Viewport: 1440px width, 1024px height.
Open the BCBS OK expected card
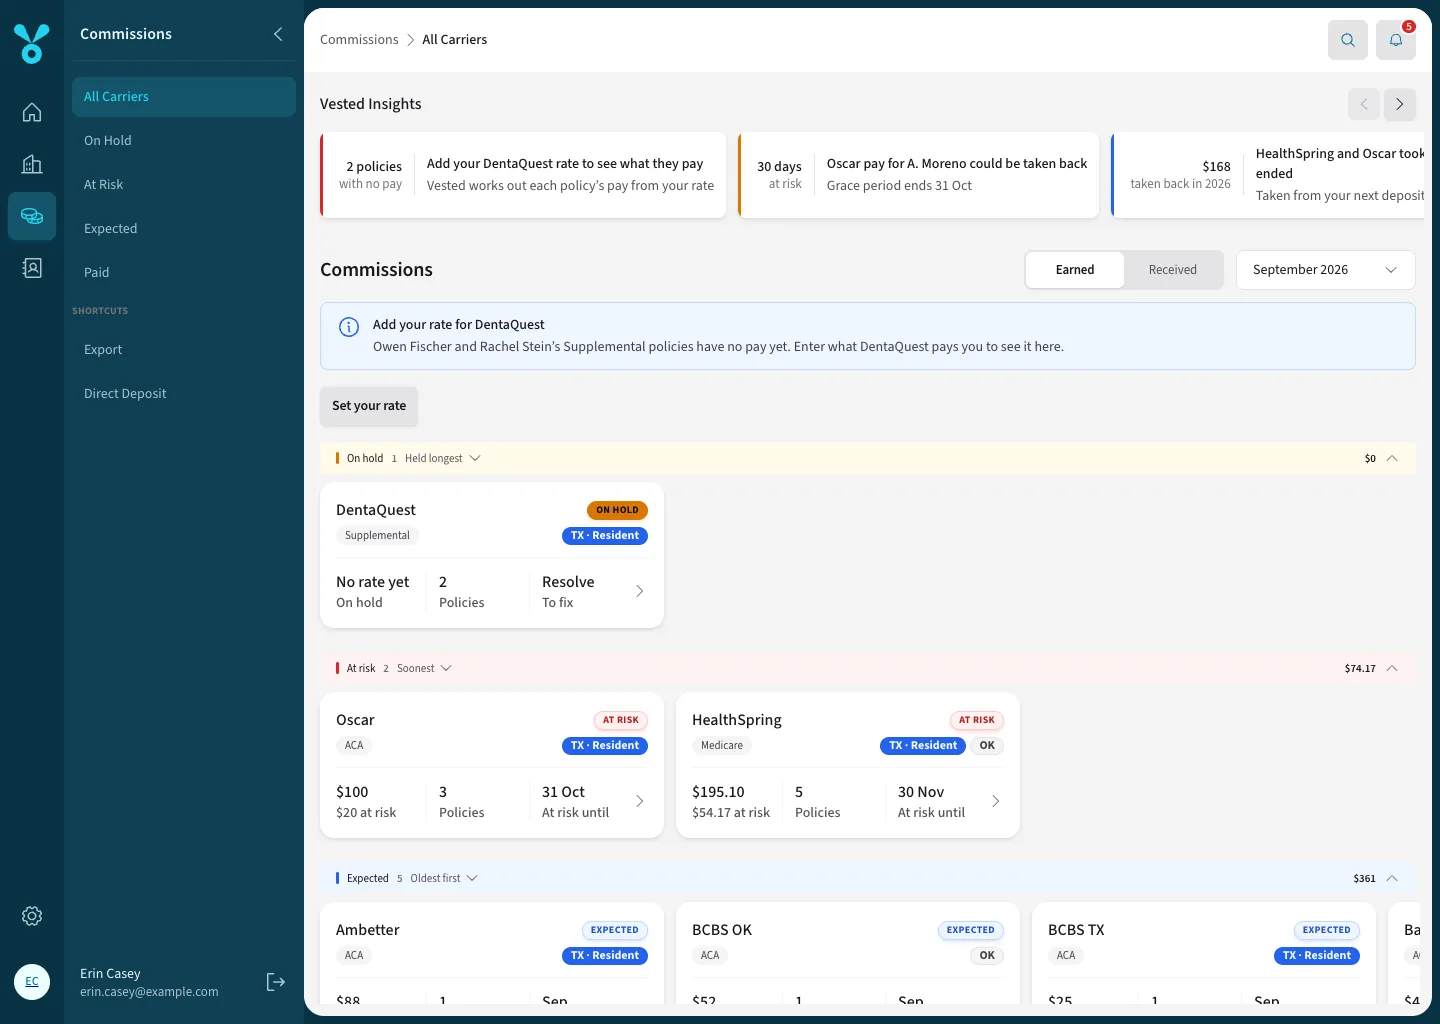click(x=848, y=953)
